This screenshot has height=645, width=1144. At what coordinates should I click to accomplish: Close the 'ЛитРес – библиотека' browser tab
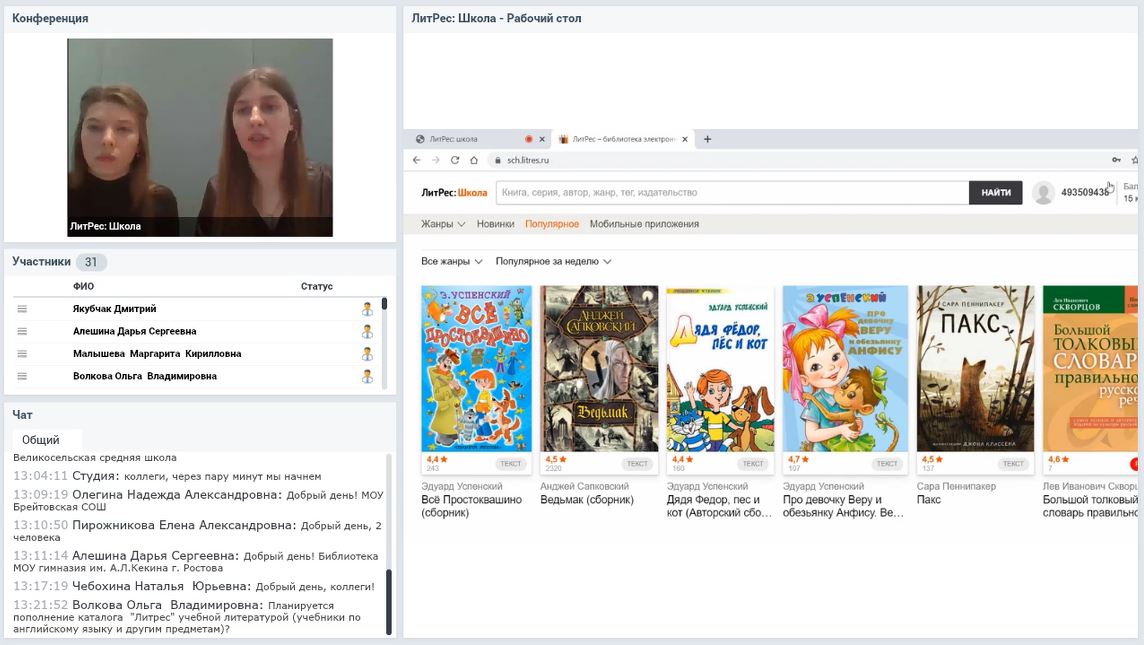pos(684,139)
